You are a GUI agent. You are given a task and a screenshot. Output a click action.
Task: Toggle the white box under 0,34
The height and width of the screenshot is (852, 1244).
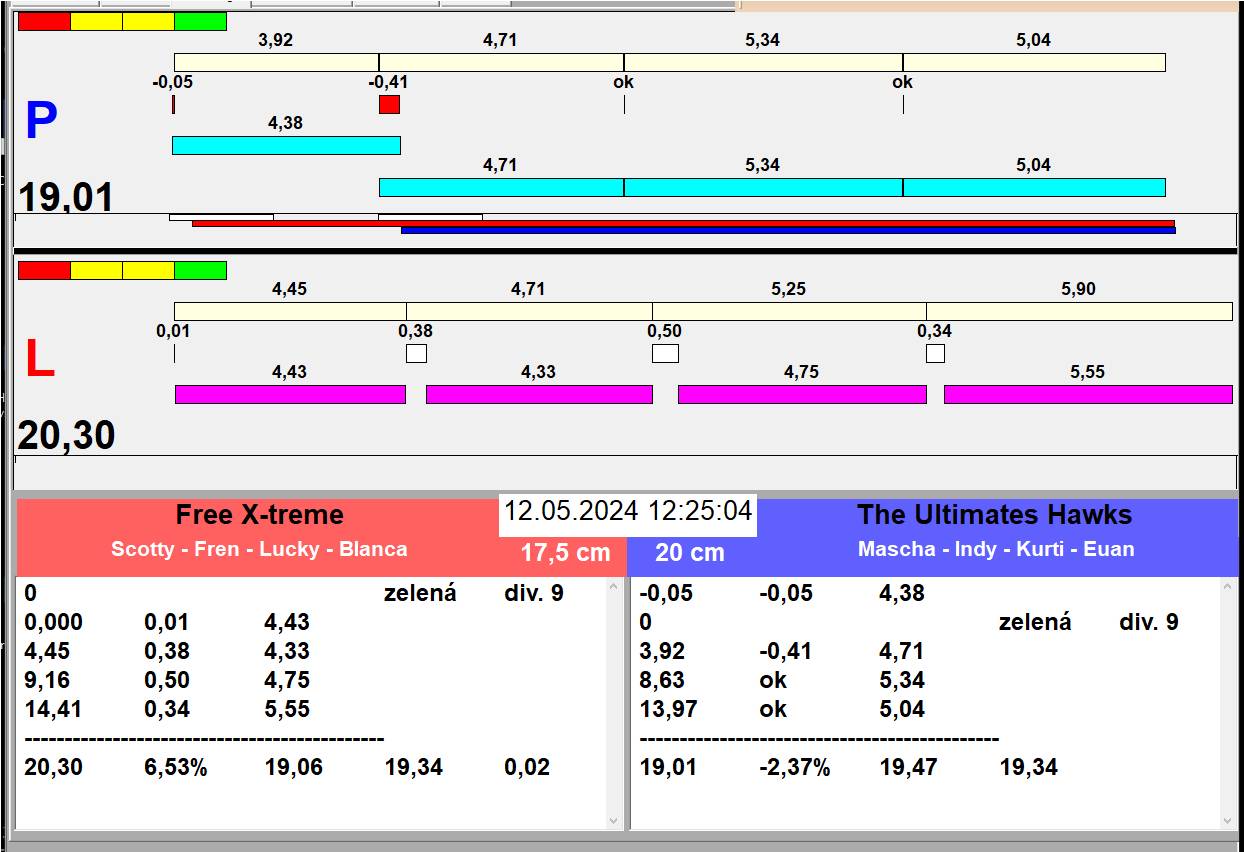pyautogui.click(x=935, y=353)
